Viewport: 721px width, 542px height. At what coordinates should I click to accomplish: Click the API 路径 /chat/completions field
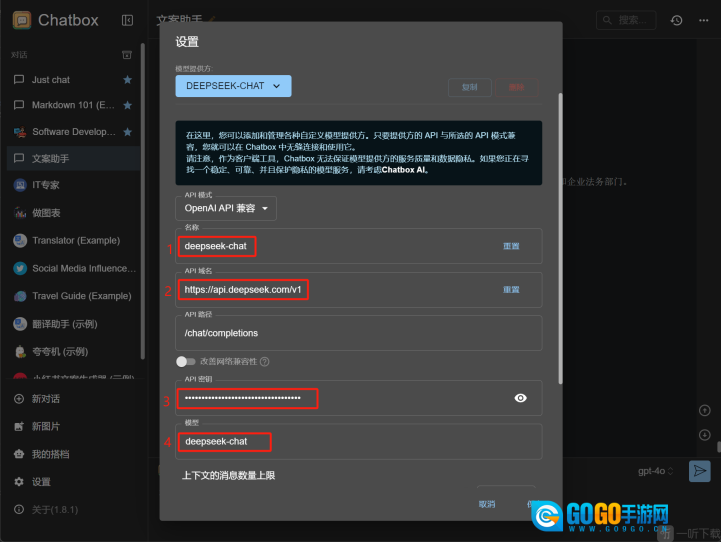pos(357,333)
